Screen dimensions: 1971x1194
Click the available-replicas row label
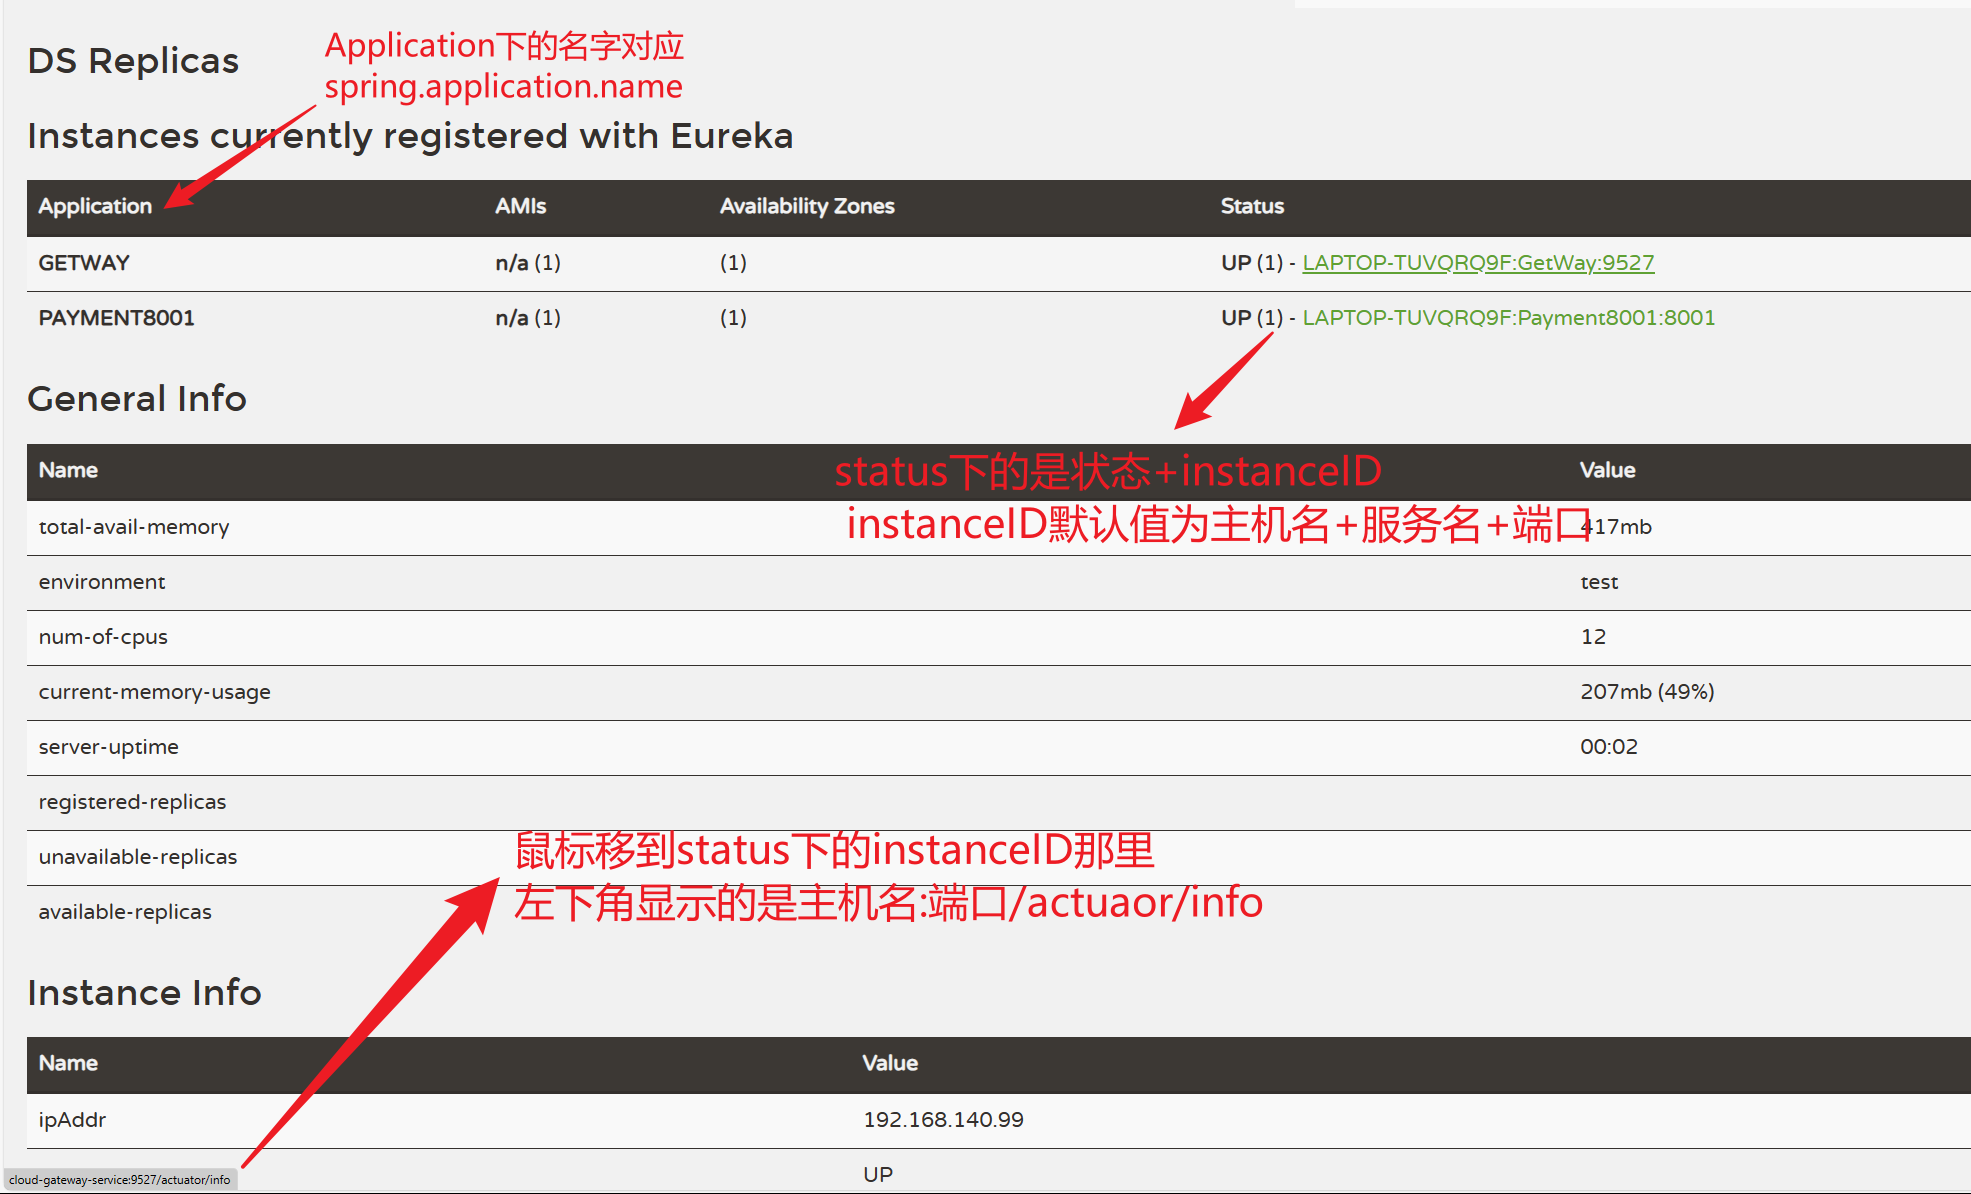125,912
